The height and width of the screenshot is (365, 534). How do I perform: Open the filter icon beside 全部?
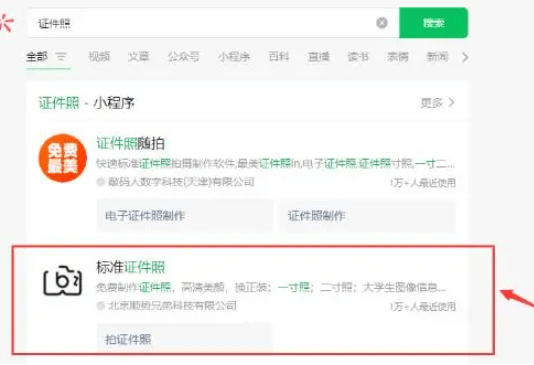[61, 56]
